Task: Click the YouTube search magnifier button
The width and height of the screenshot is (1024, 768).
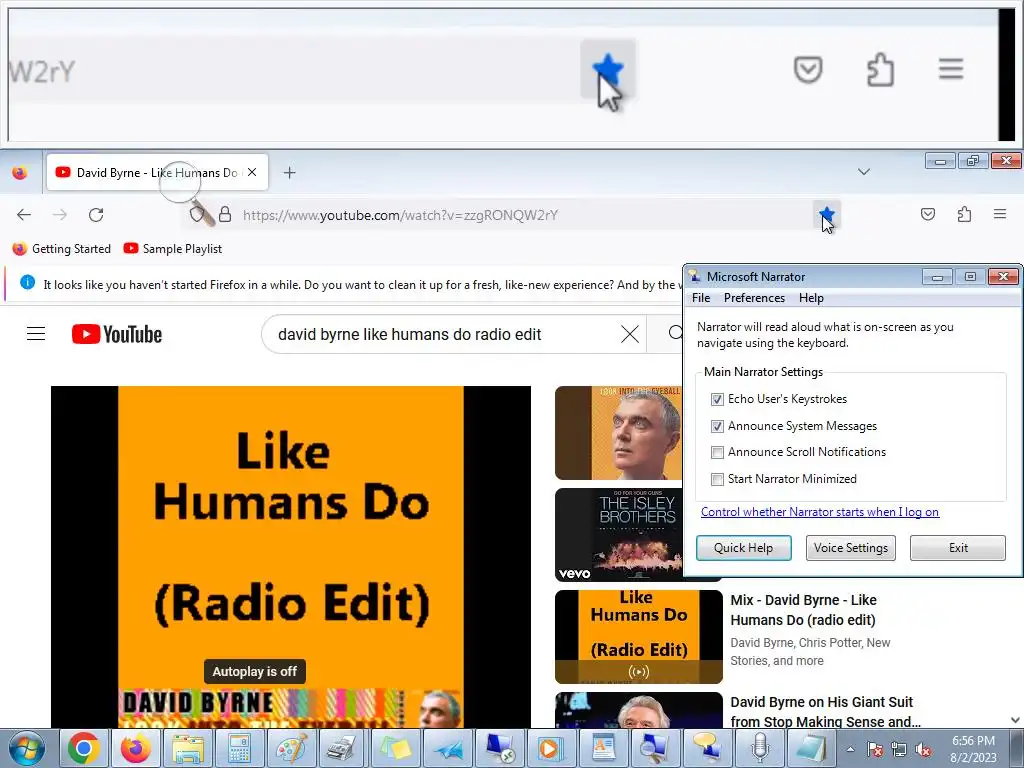Action: pos(676,334)
